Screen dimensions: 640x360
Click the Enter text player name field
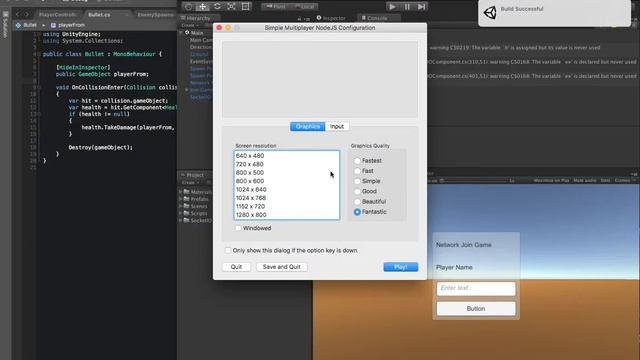(476, 288)
